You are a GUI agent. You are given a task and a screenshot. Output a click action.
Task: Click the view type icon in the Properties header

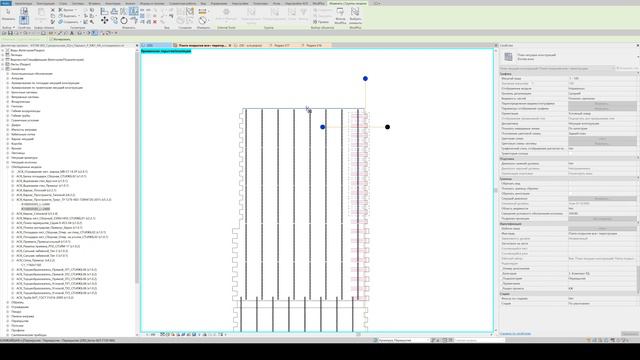pos(508,57)
